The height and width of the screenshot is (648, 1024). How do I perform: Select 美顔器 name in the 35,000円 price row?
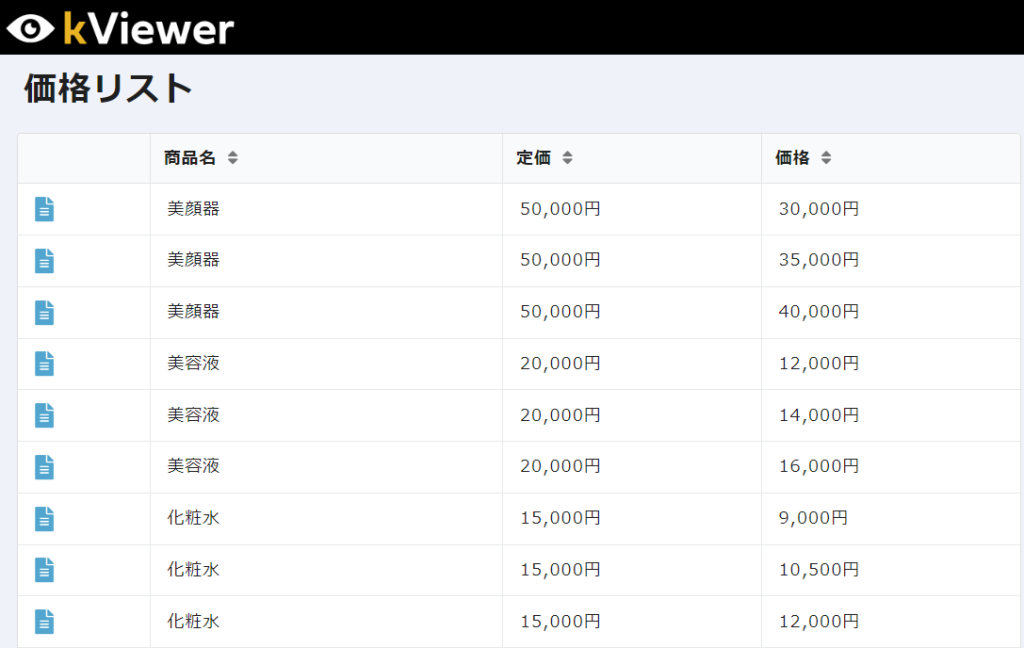[x=193, y=260]
